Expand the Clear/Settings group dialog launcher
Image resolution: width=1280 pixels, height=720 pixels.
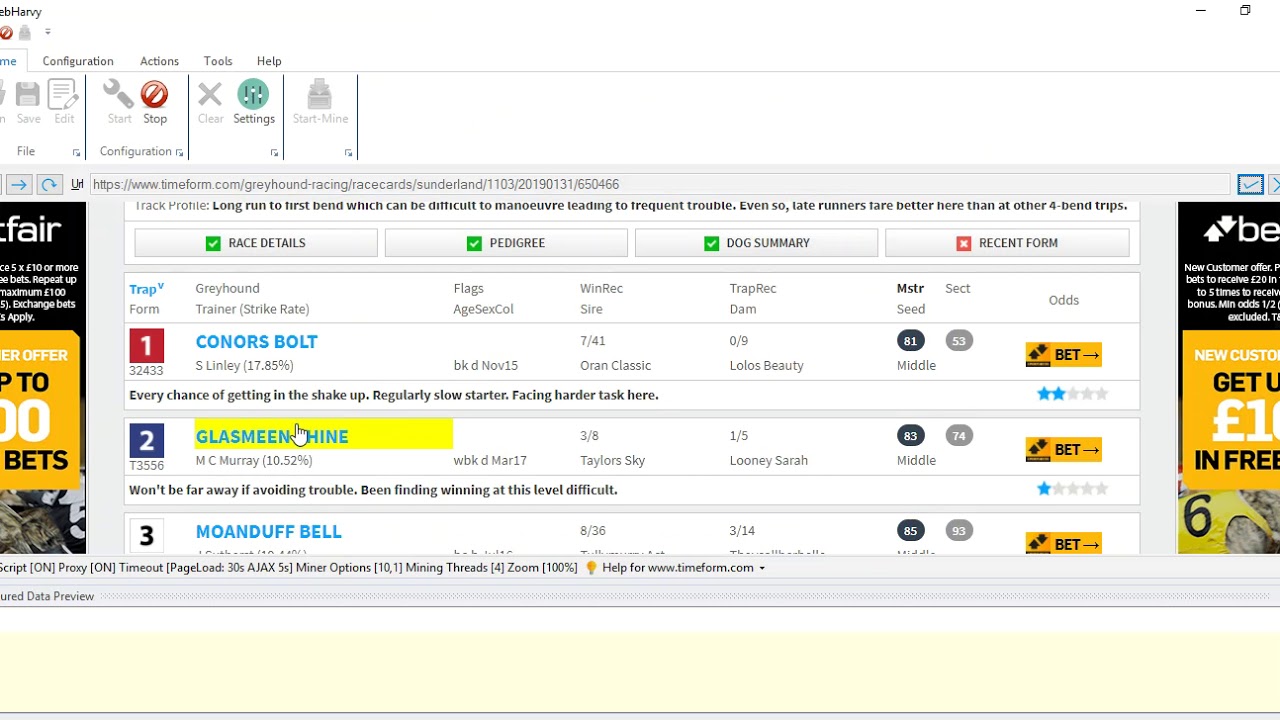[274, 153]
